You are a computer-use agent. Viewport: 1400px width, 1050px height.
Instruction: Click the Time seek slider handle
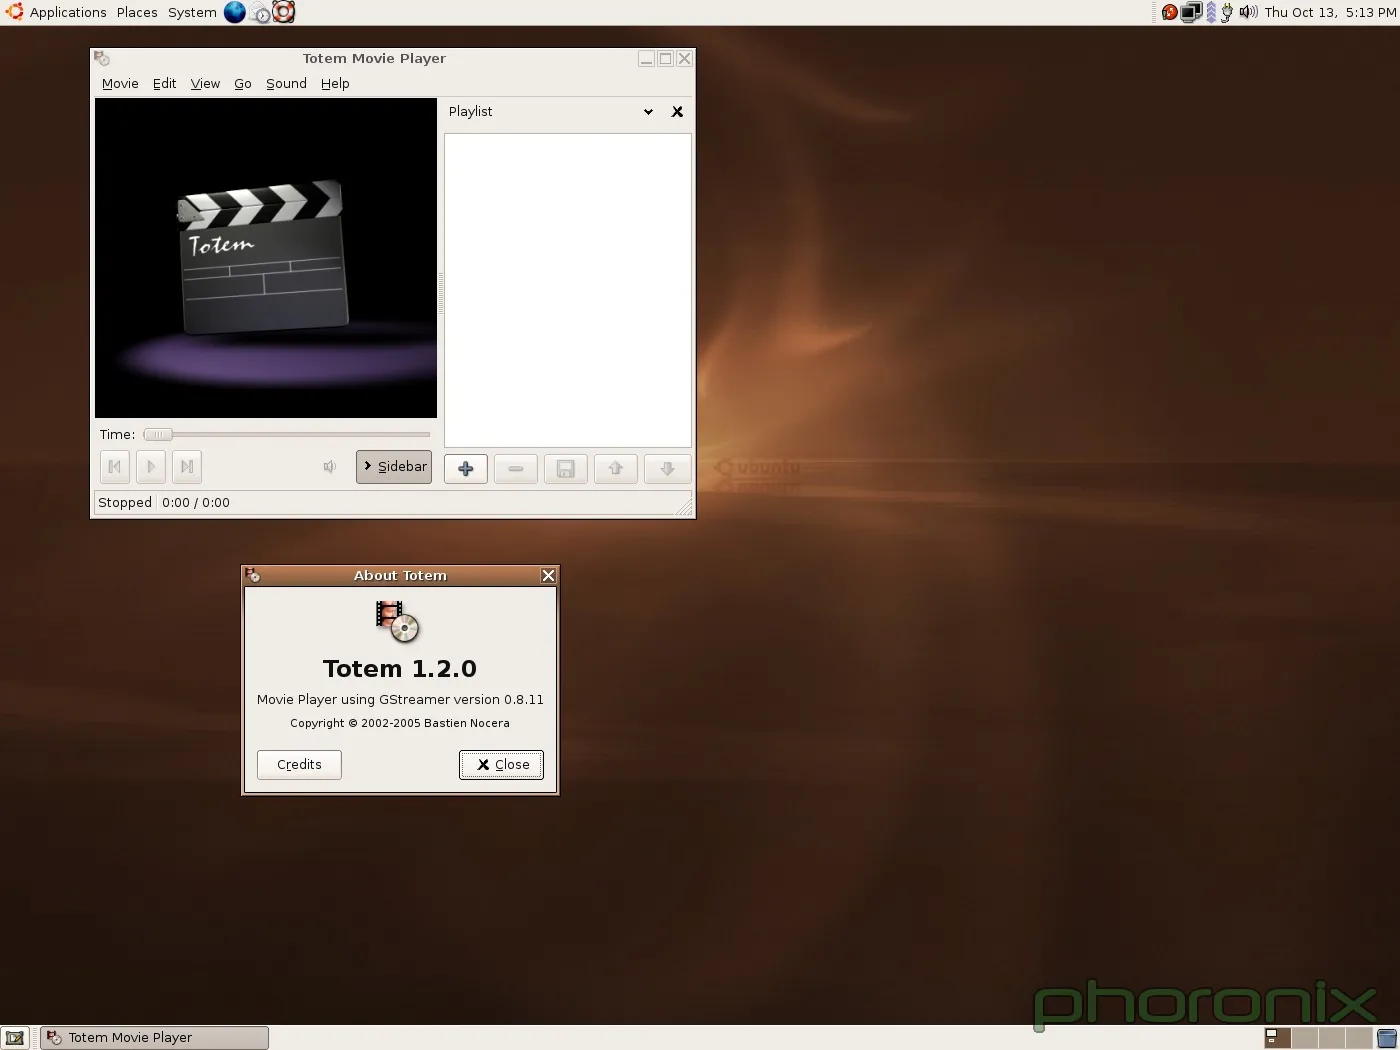(158, 435)
